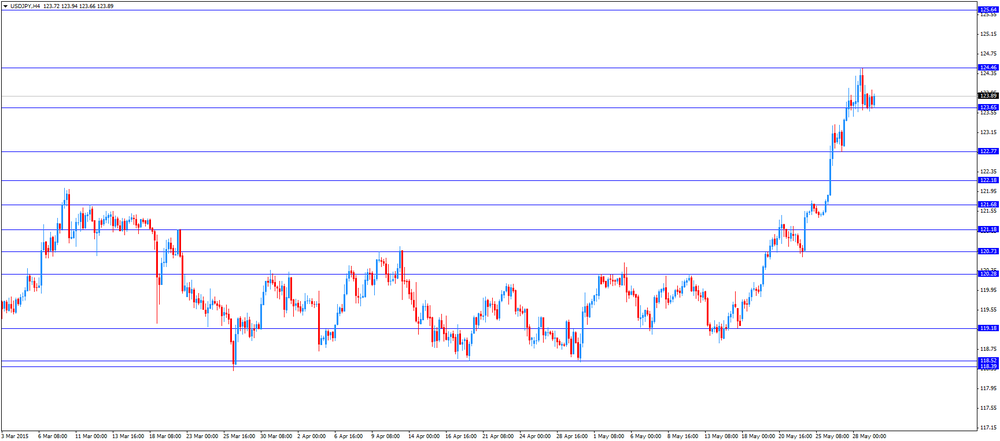Select the 120.28 horizontal line price label
1000x441 pixels.
(988, 274)
